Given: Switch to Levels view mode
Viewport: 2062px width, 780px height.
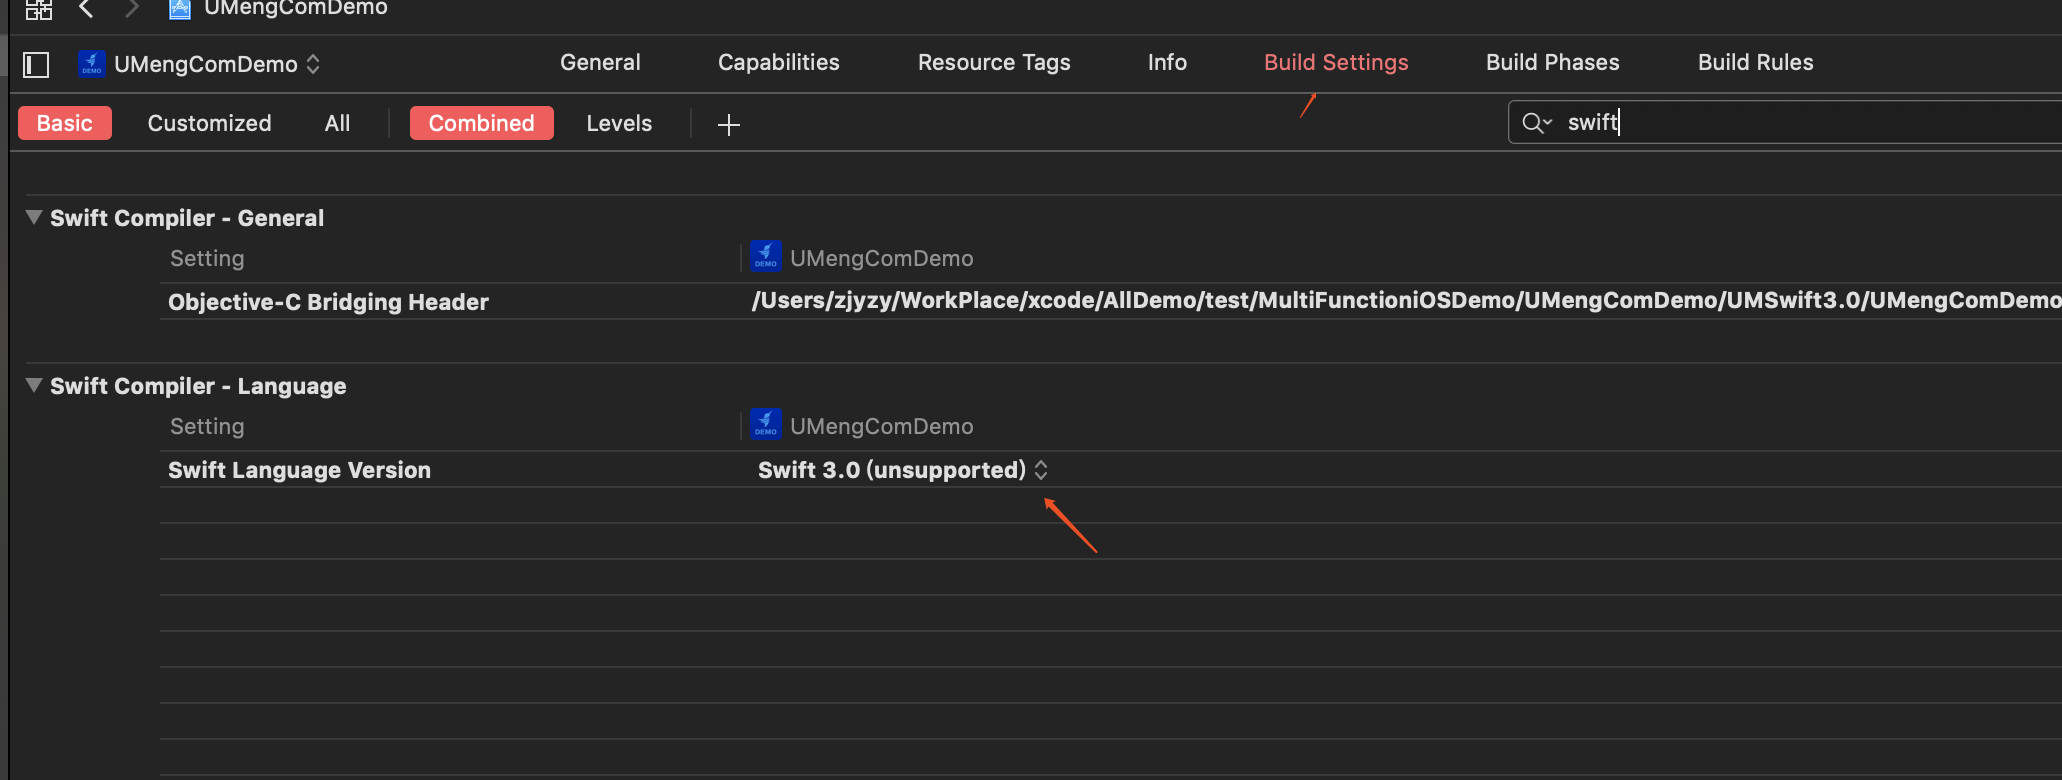Looking at the screenshot, I should (619, 123).
